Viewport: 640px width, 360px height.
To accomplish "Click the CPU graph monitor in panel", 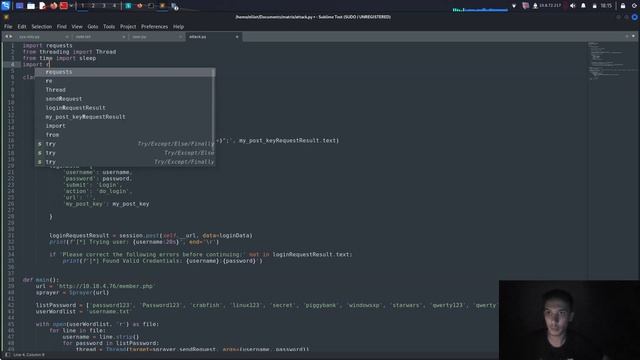I will pos(480,8).
